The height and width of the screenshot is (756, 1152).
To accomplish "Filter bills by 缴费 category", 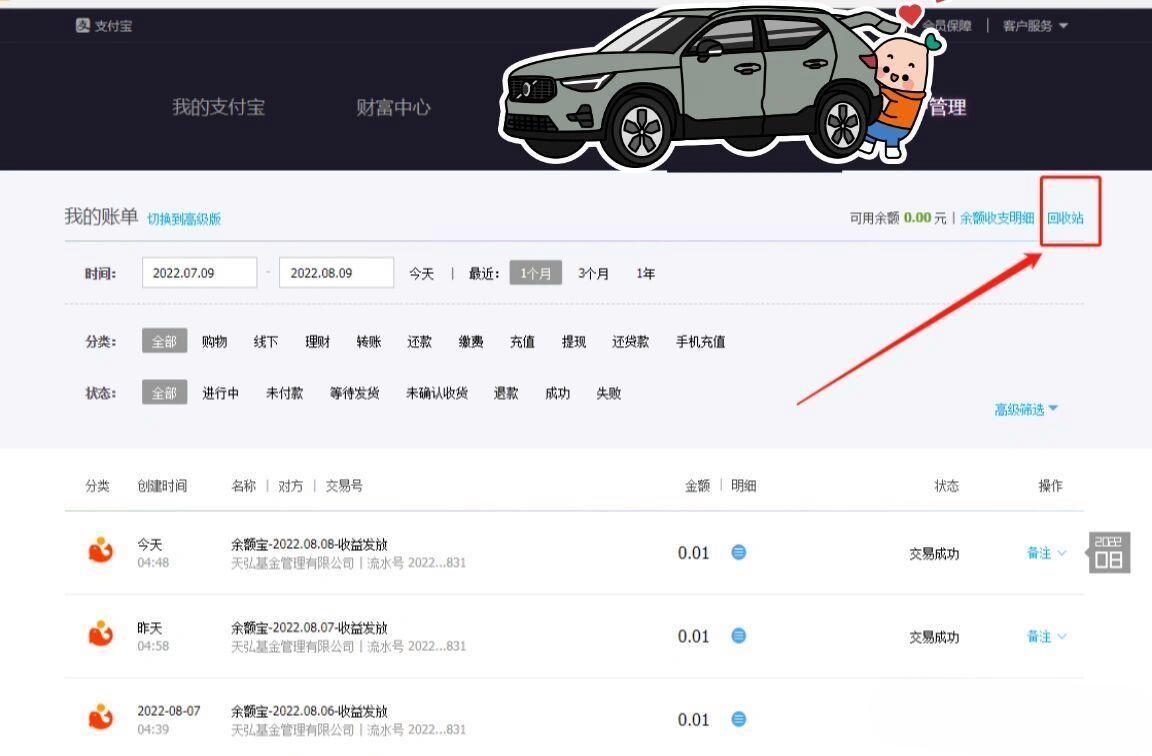I will click(x=471, y=342).
